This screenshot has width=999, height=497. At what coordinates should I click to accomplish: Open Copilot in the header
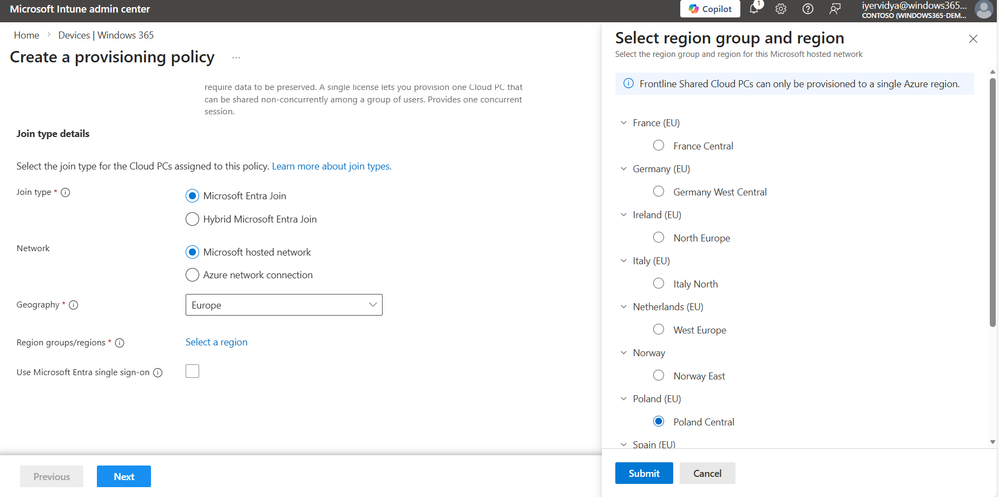click(x=710, y=9)
